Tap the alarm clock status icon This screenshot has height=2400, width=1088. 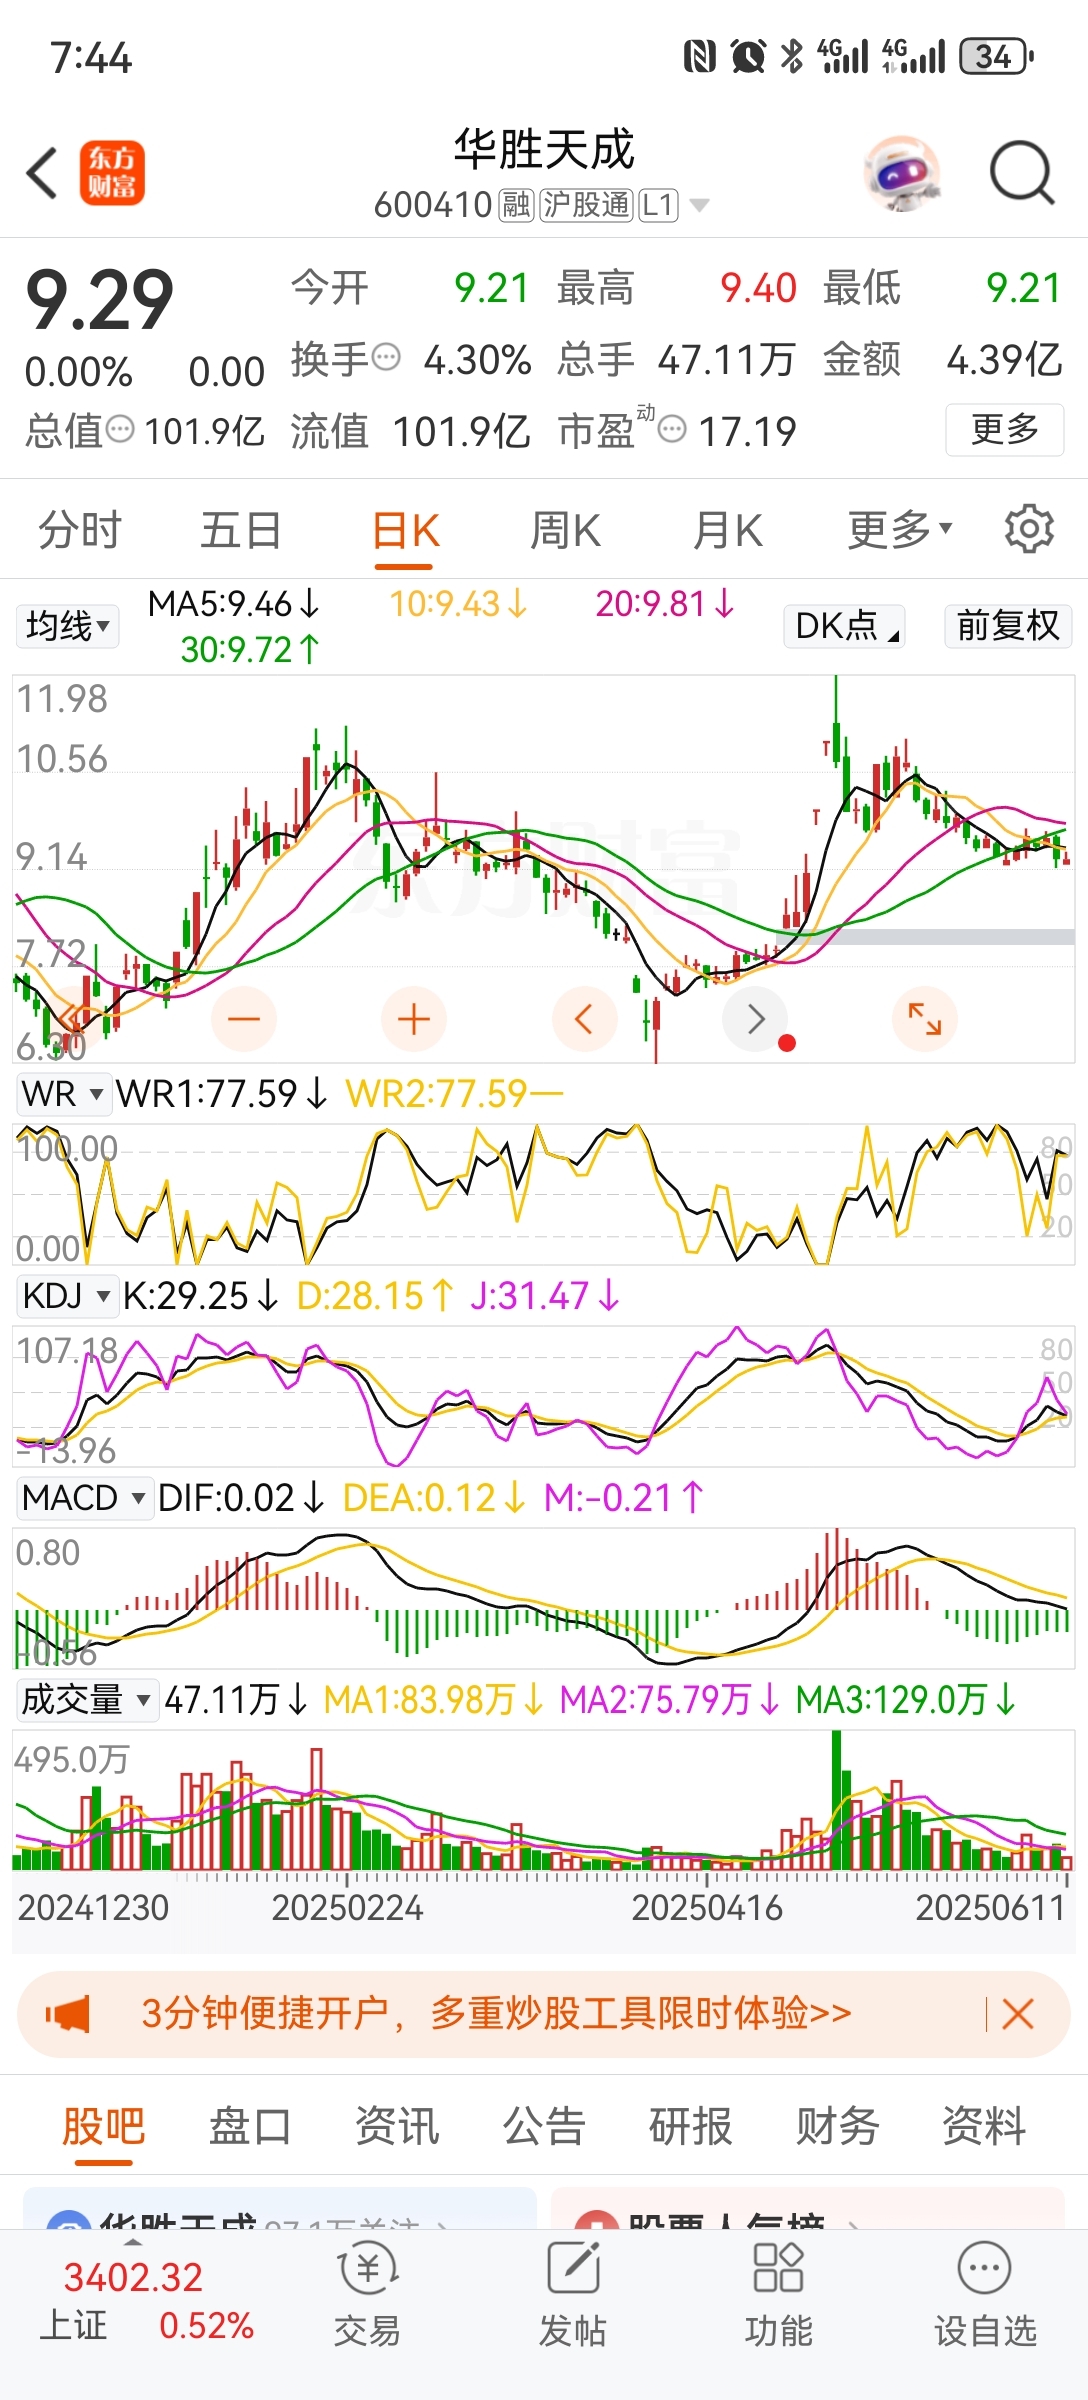748,57
